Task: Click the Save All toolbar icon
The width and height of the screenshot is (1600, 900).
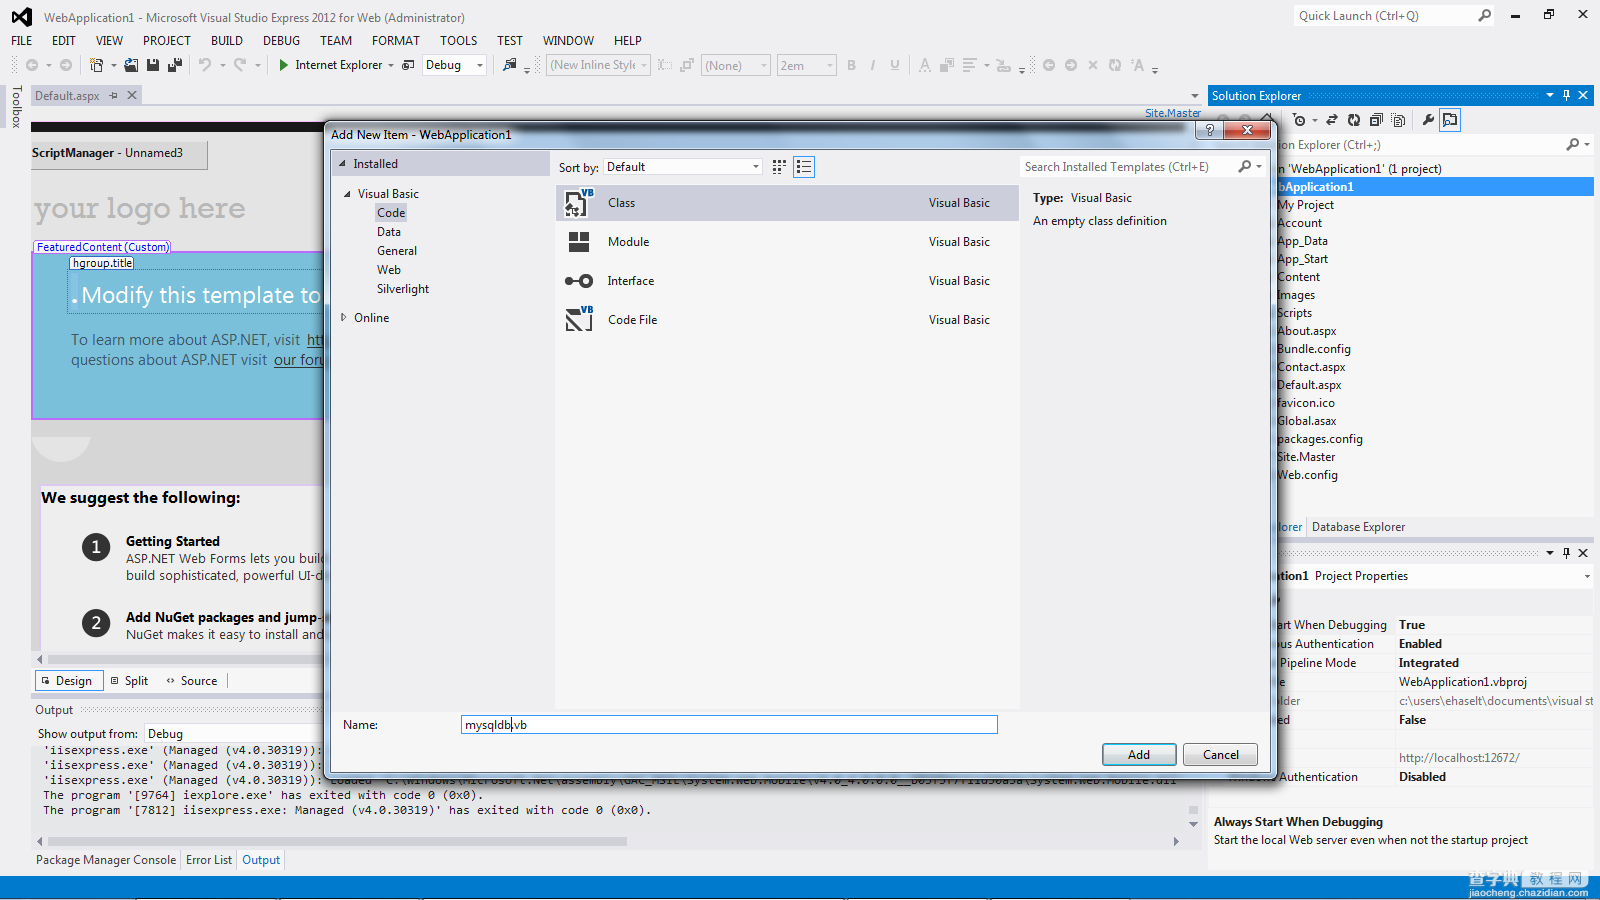Action: coord(175,65)
